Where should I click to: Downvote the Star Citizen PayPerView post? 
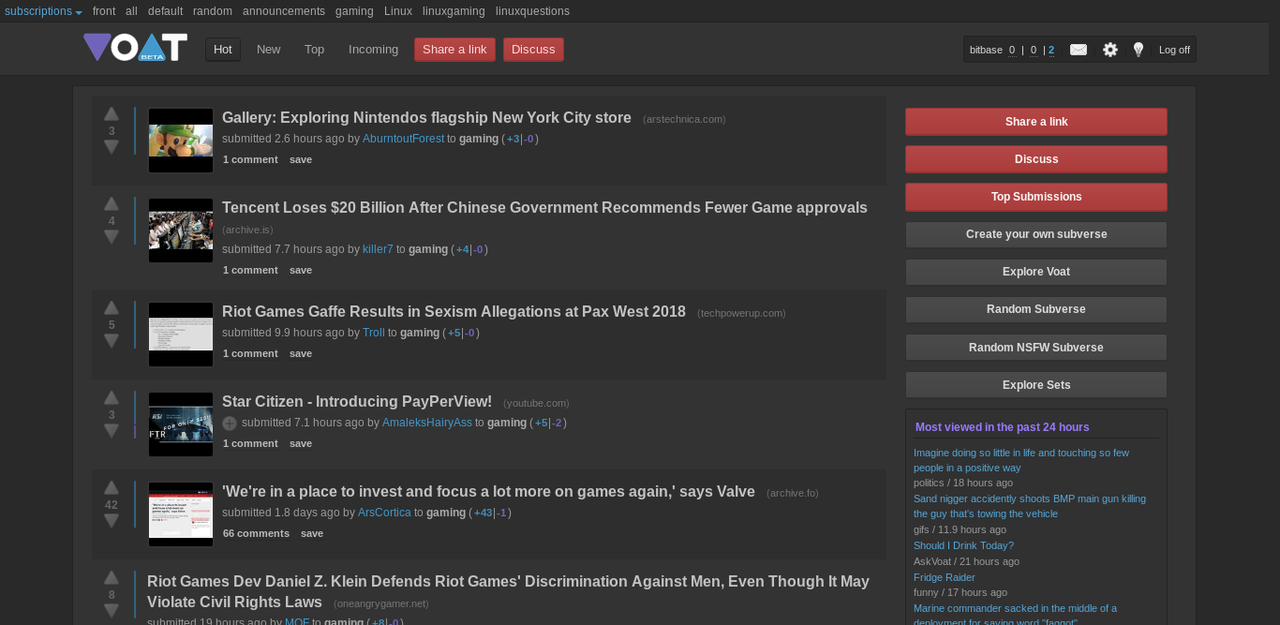pyautogui.click(x=111, y=432)
